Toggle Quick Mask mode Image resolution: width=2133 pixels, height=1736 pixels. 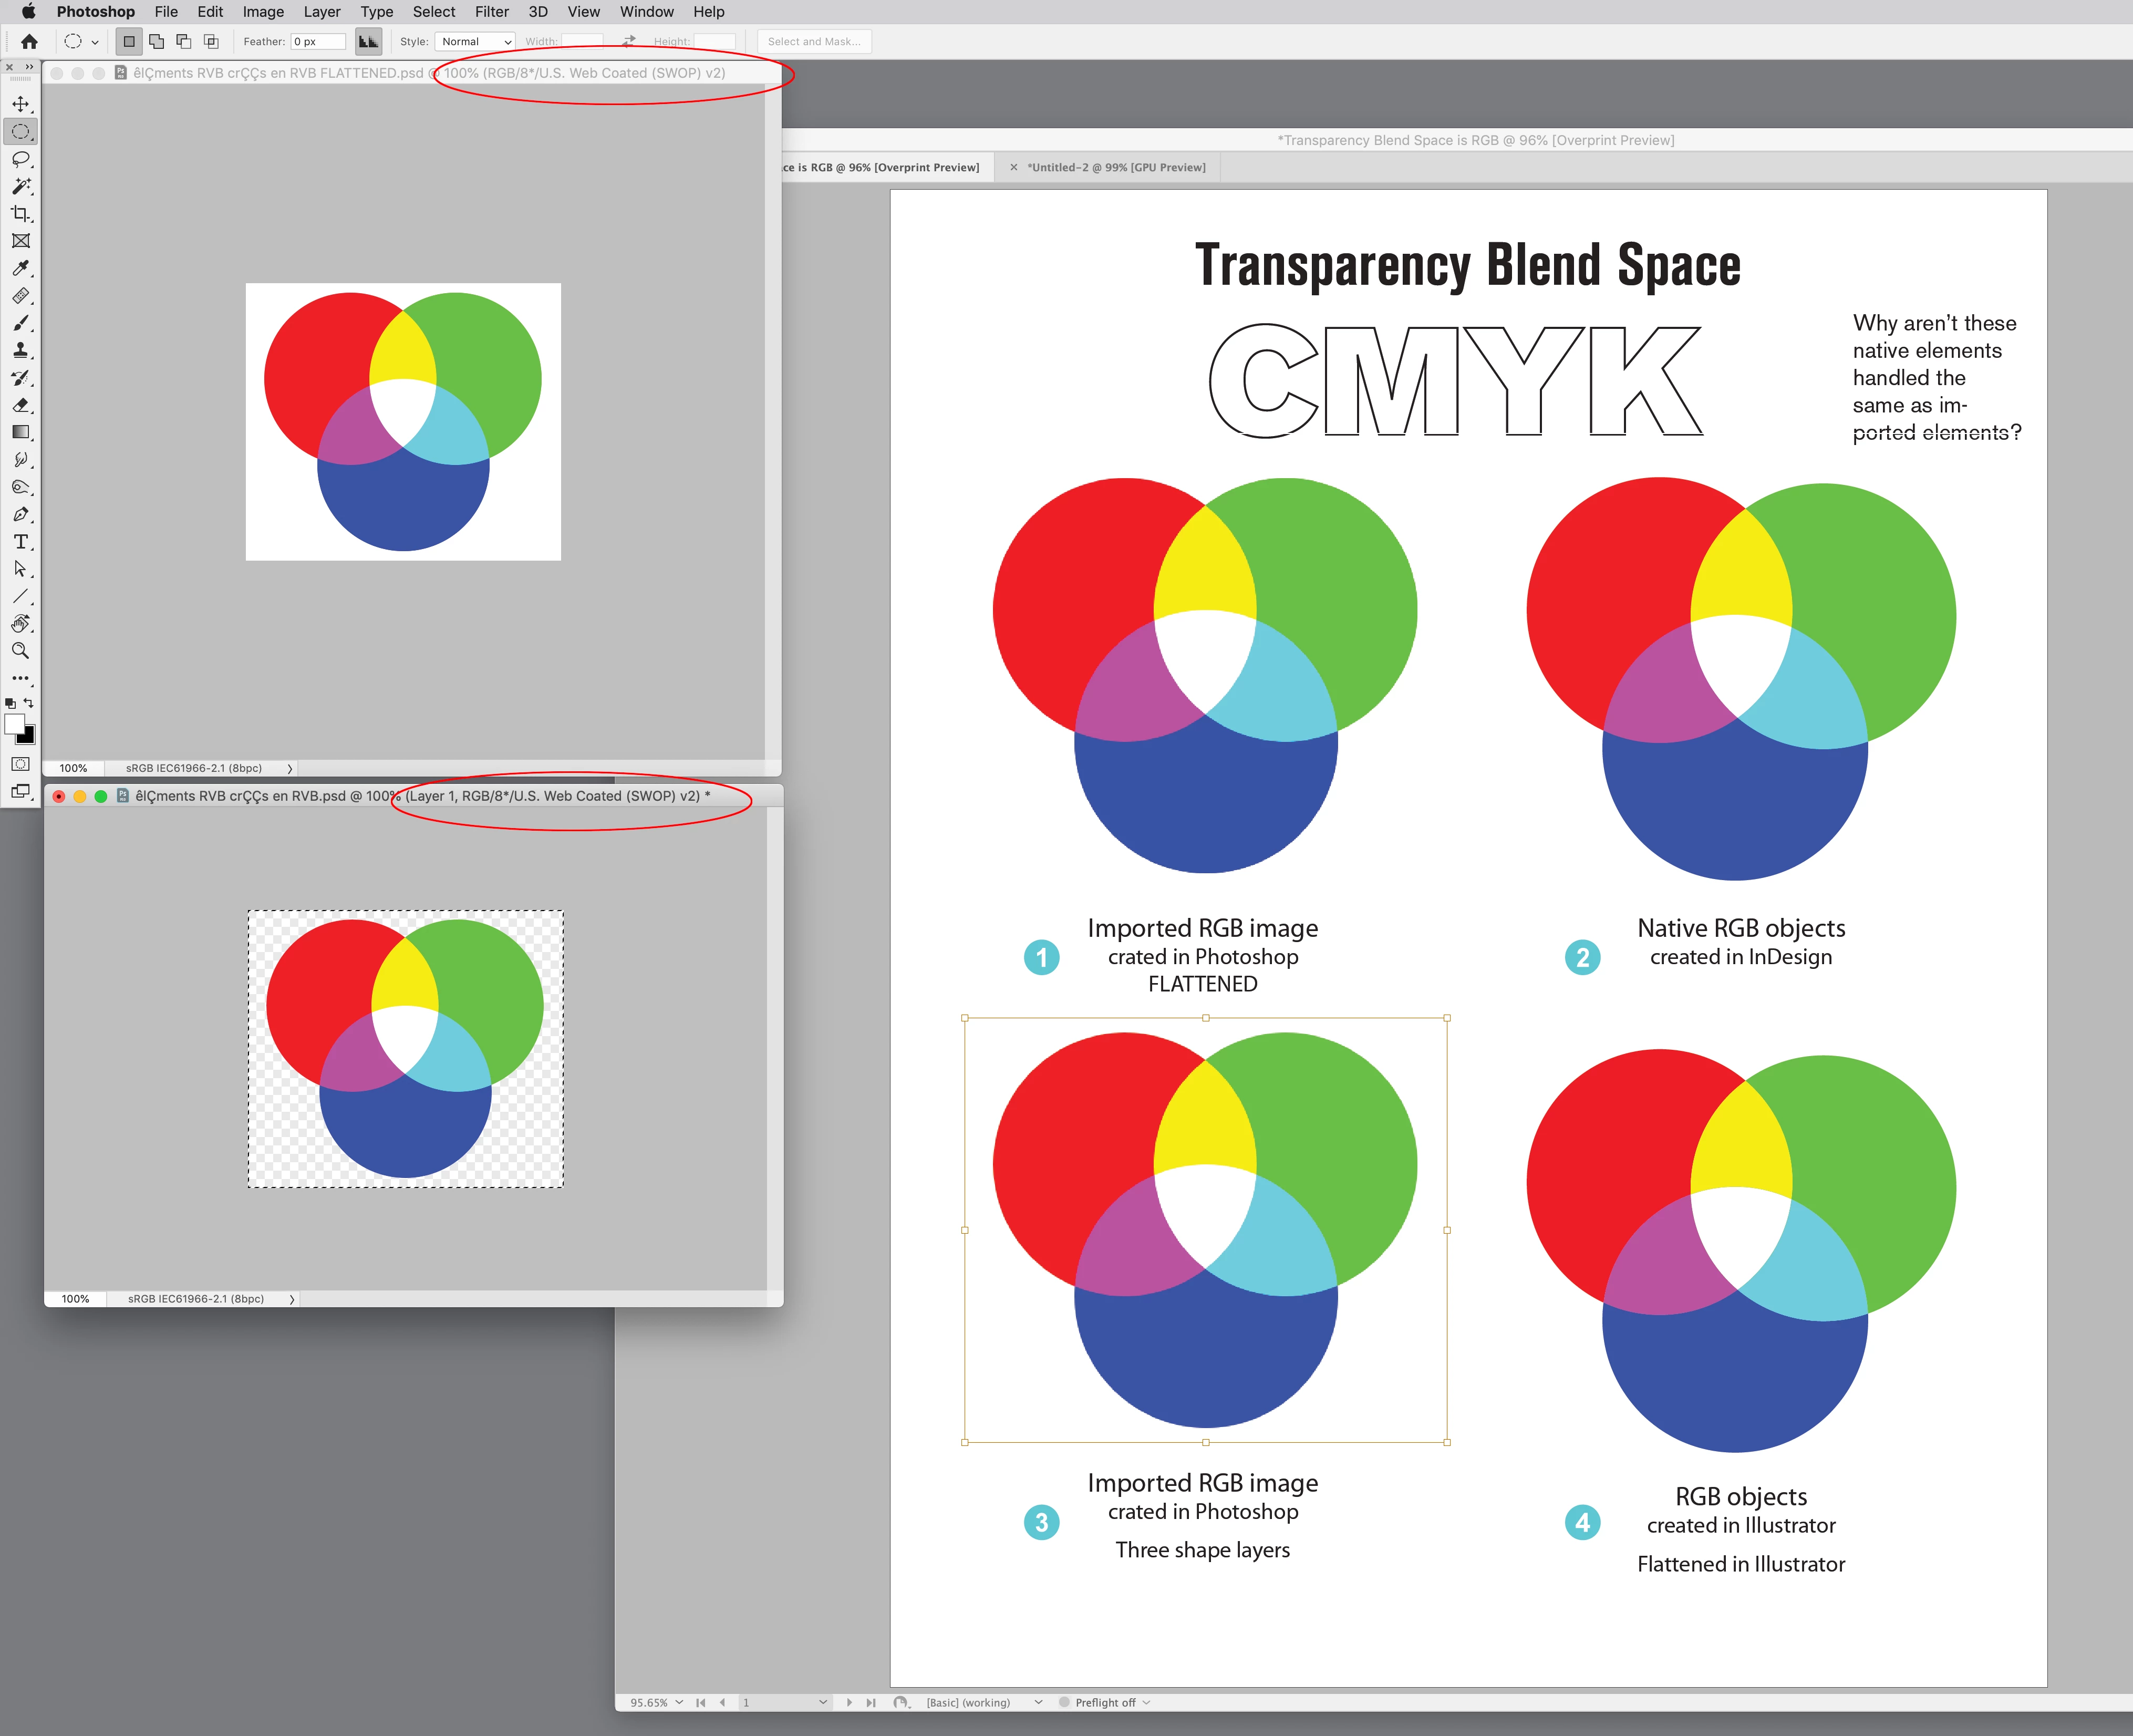(20, 764)
